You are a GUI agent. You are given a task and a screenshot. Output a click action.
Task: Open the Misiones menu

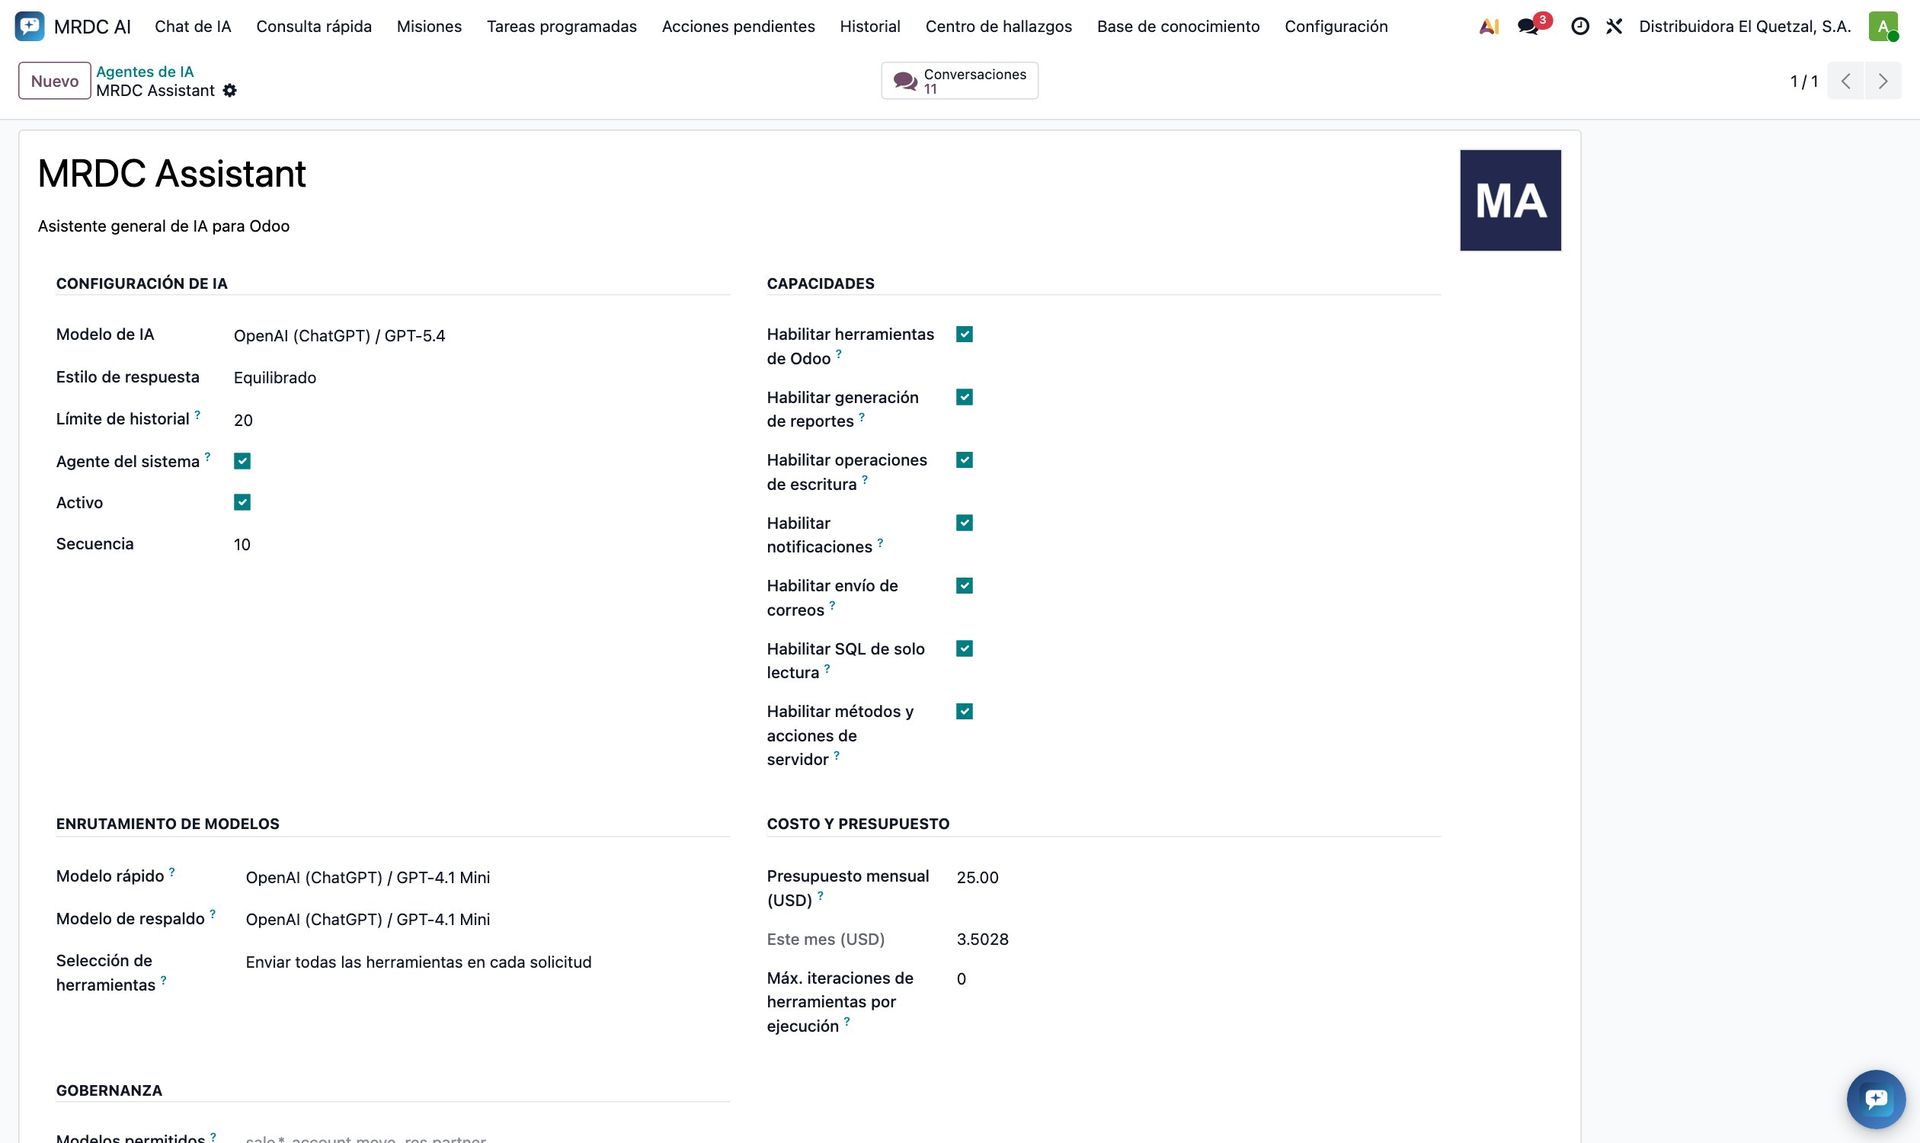click(x=429, y=27)
